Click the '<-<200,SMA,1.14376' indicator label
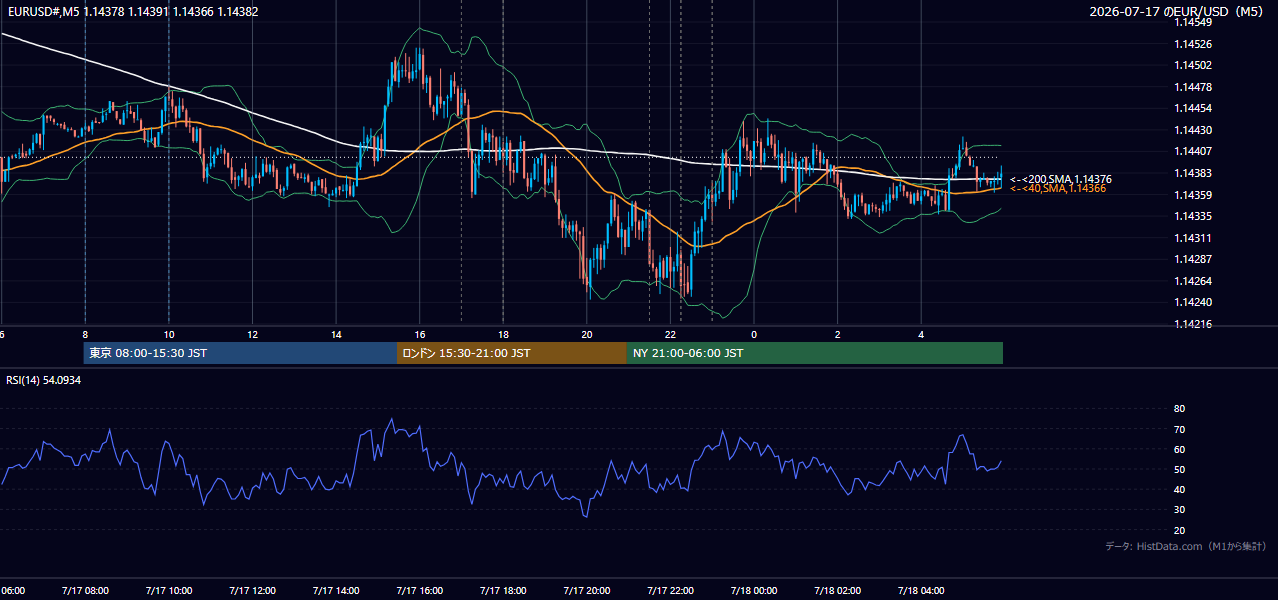The width and height of the screenshot is (1278, 600). point(1061,179)
